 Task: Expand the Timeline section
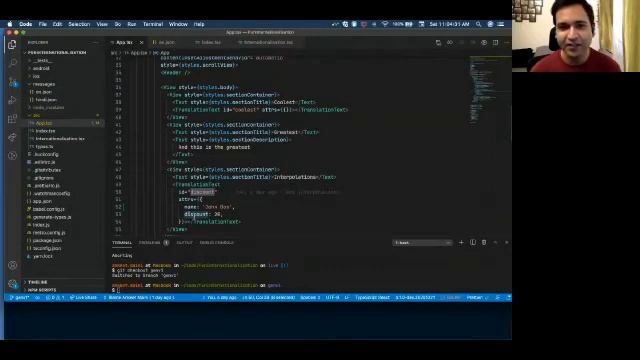point(63,282)
